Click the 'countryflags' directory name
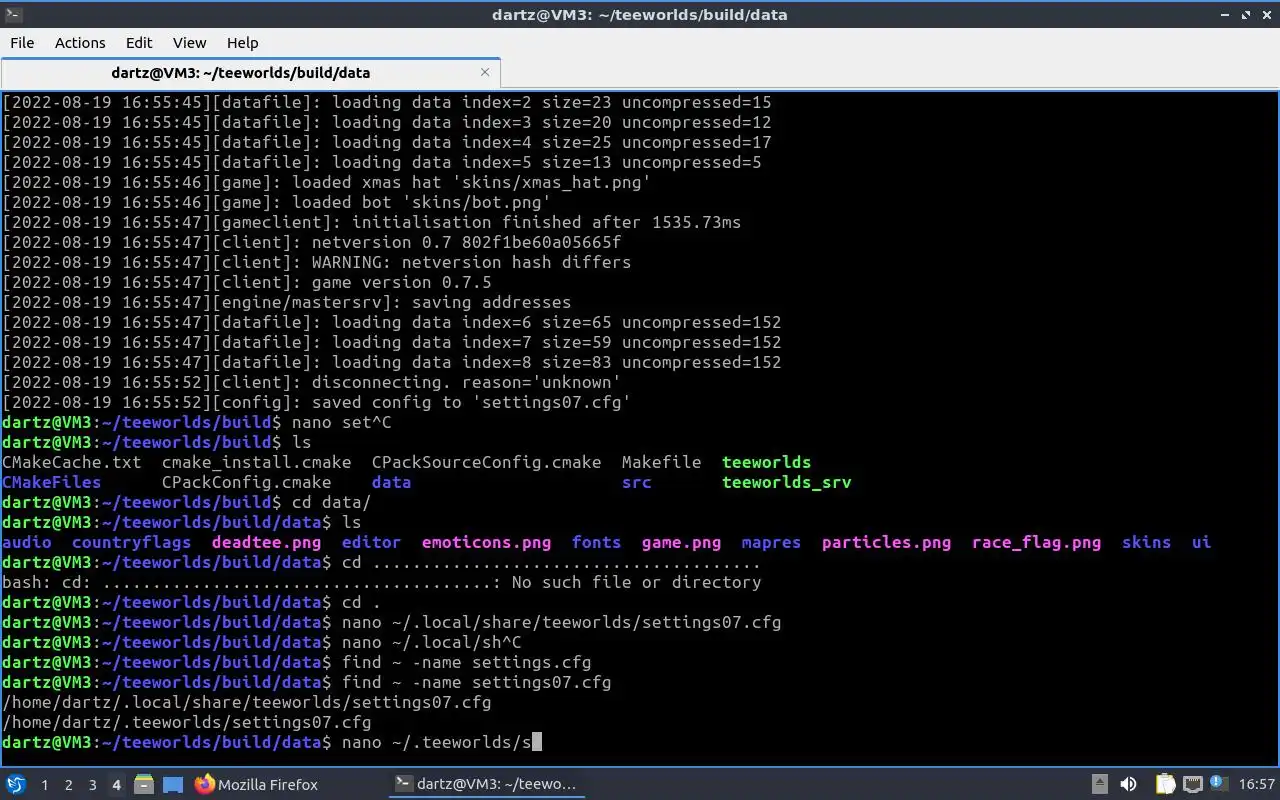Screen dimensions: 1280x800 [131, 542]
